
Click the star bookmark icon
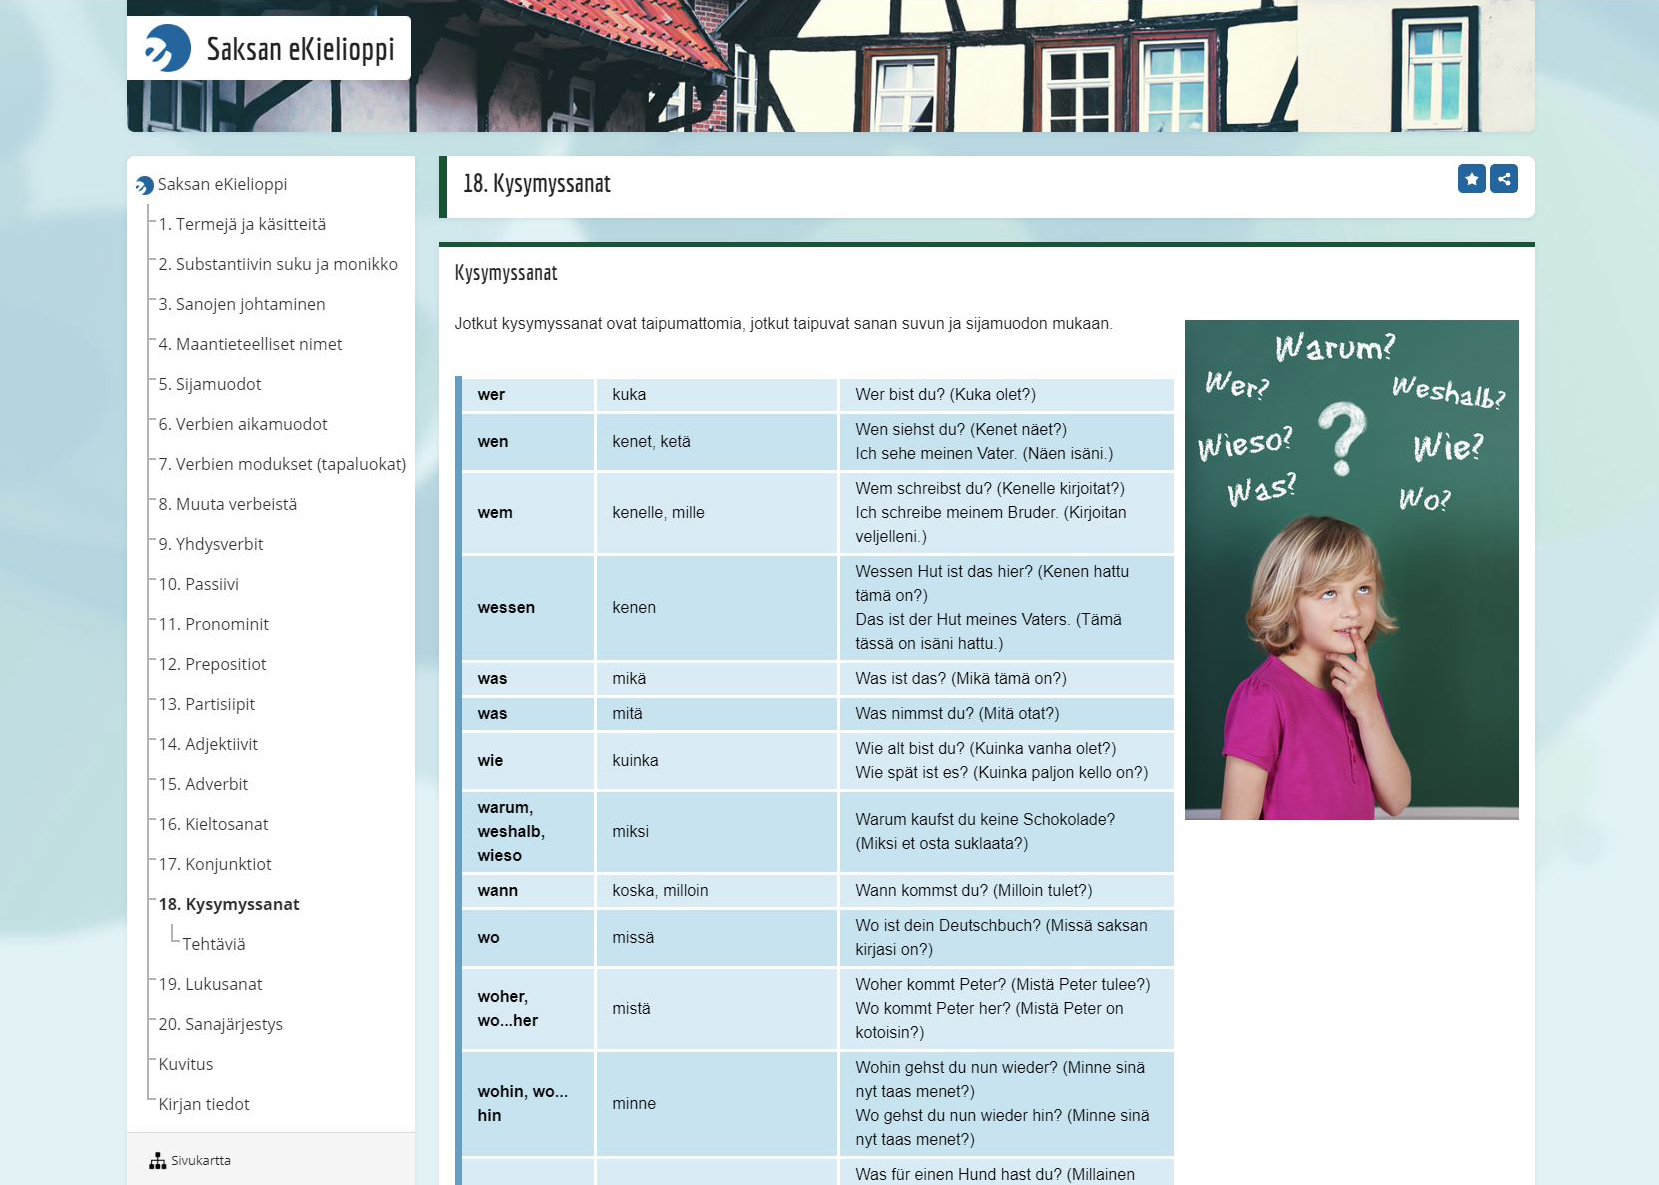(1471, 179)
